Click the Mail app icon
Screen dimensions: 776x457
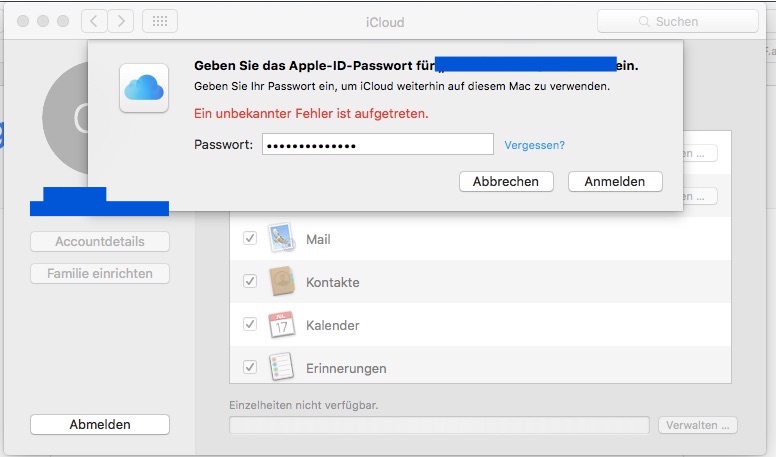281,239
